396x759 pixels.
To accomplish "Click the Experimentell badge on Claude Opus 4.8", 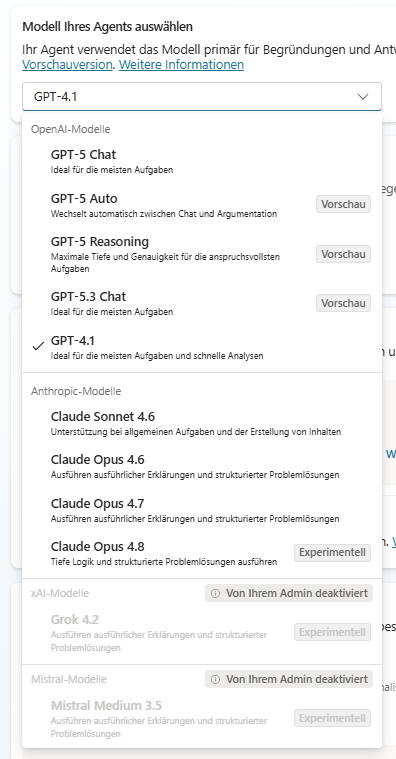I will tap(333, 553).
